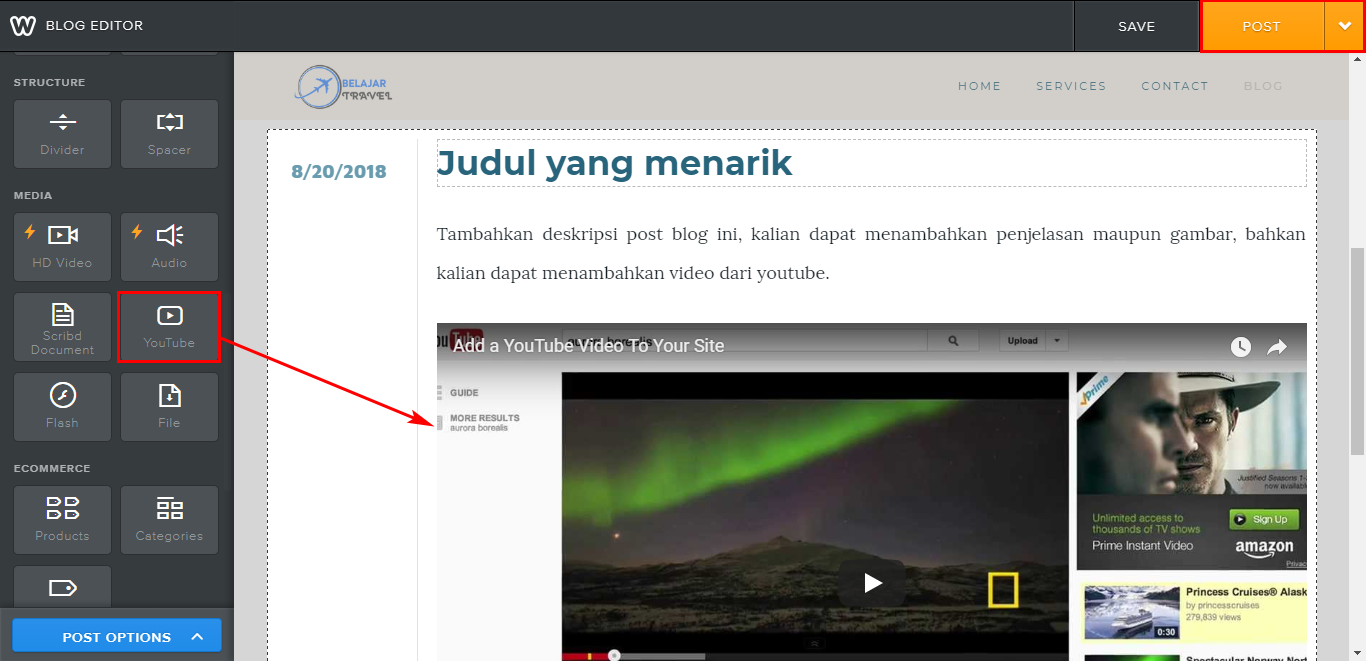1366x661 pixels.
Task: Open the Upload dropdown arrow in video
Action: coord(1058,341)
